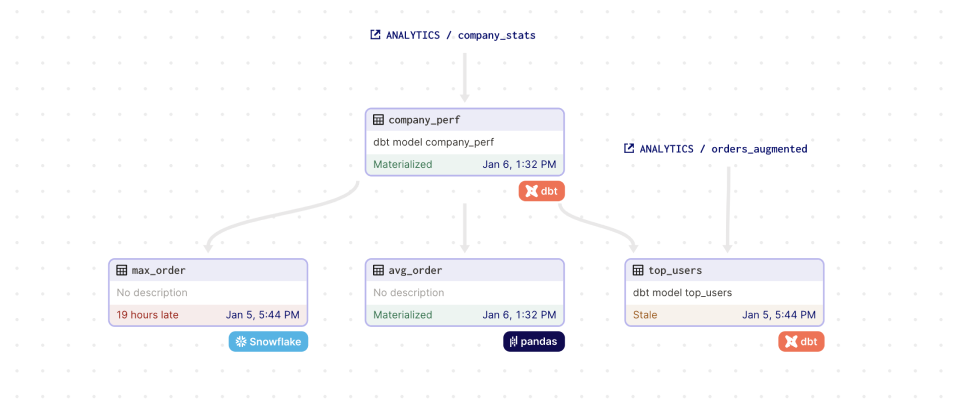Image resolution: width=960 pixels, height=400 pixels.
Task: Click the table icon in avg_order header
Action: (x=379, y=270)
